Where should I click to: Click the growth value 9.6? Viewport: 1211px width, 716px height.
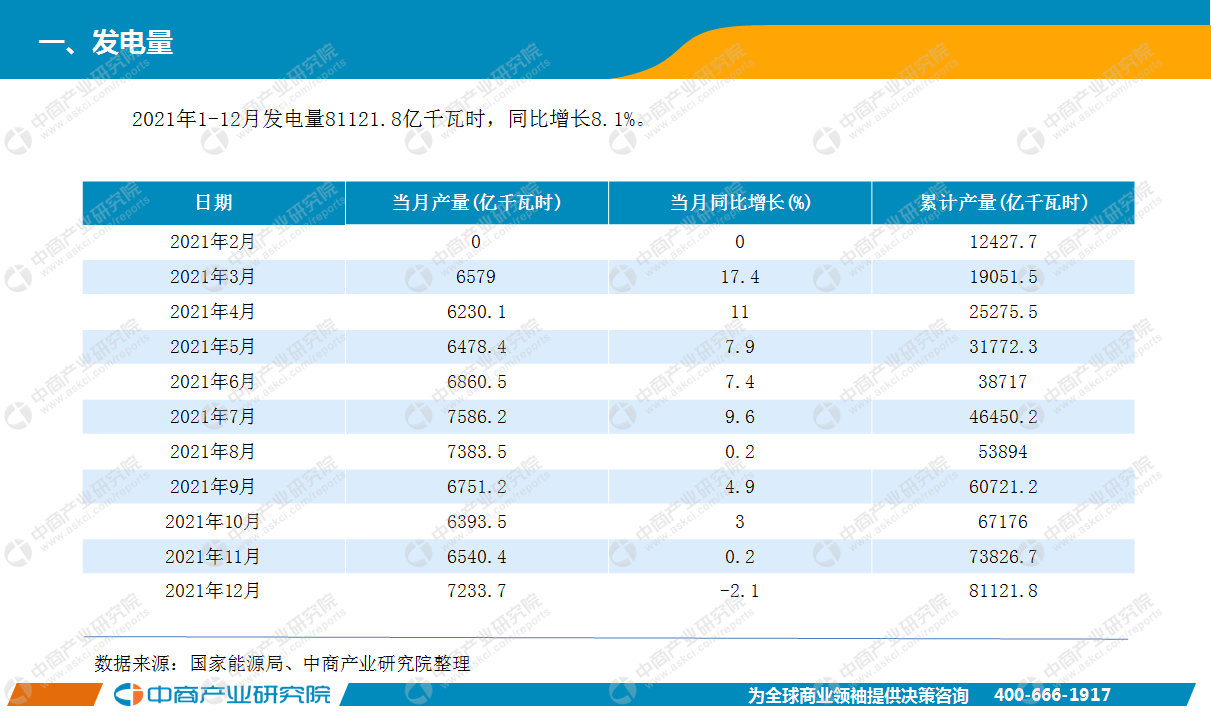tap(740, 417)
